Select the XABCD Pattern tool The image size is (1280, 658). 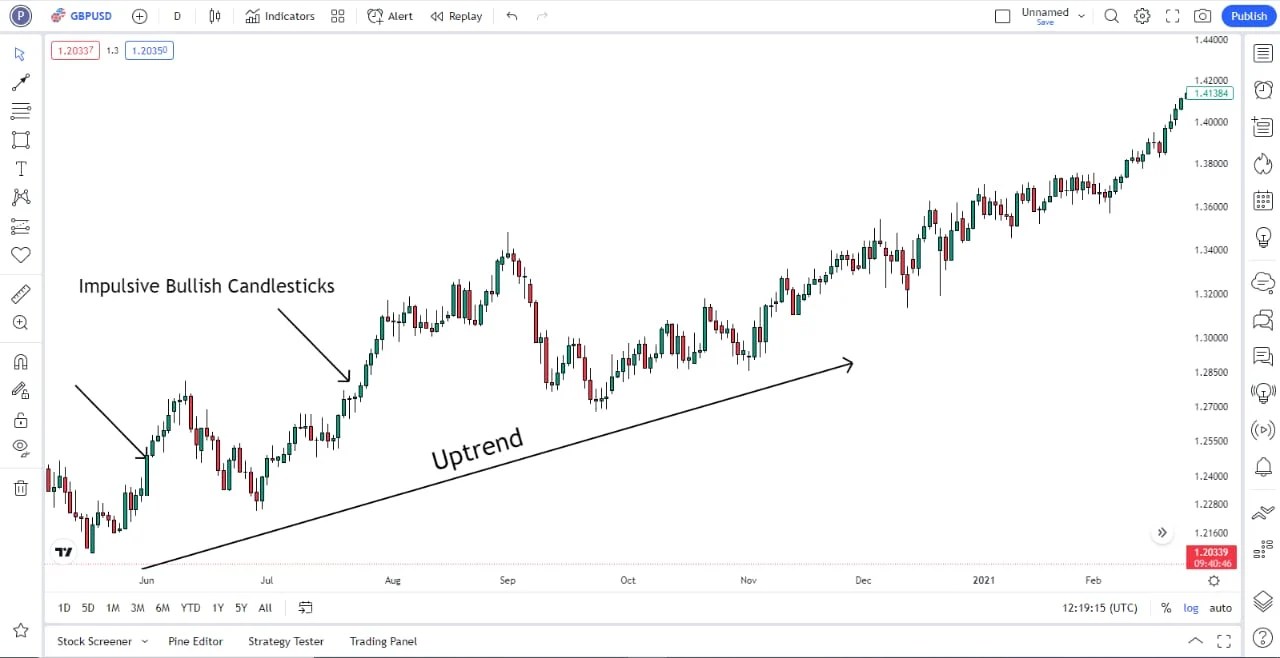click(20, 197)
